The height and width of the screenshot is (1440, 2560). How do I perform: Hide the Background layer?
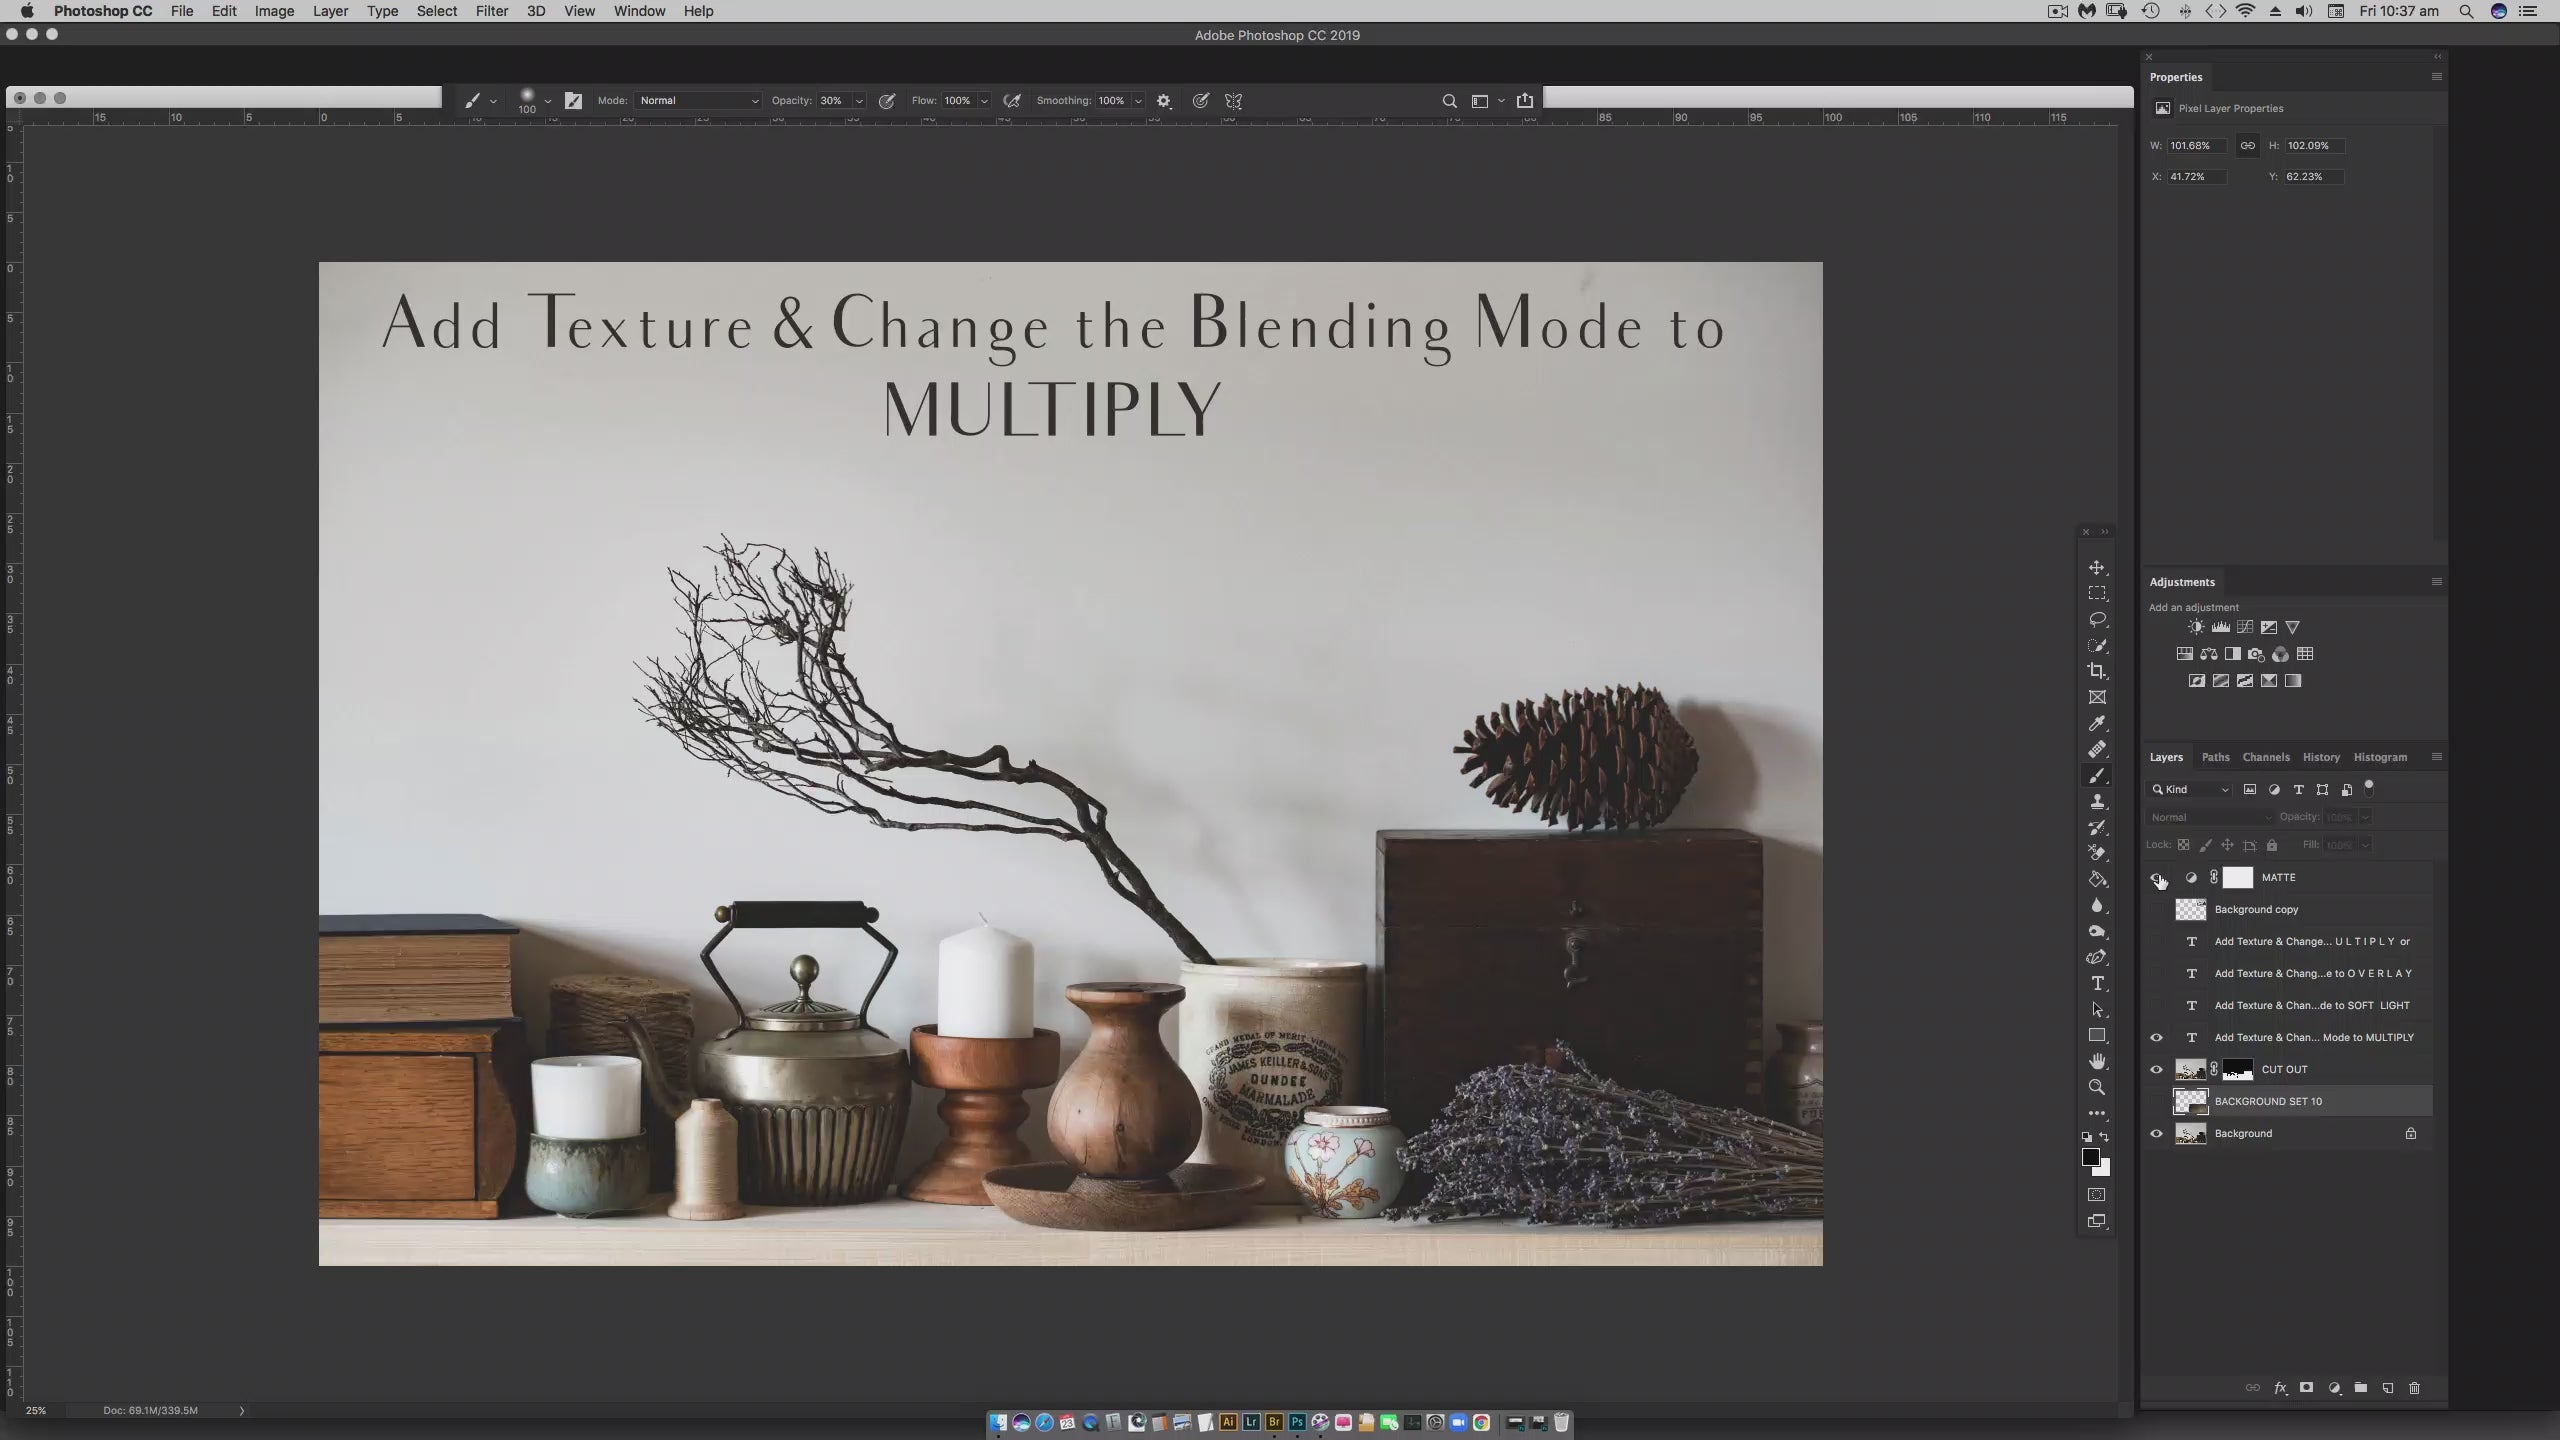pyautogui.click(x=2156, y=1133)
